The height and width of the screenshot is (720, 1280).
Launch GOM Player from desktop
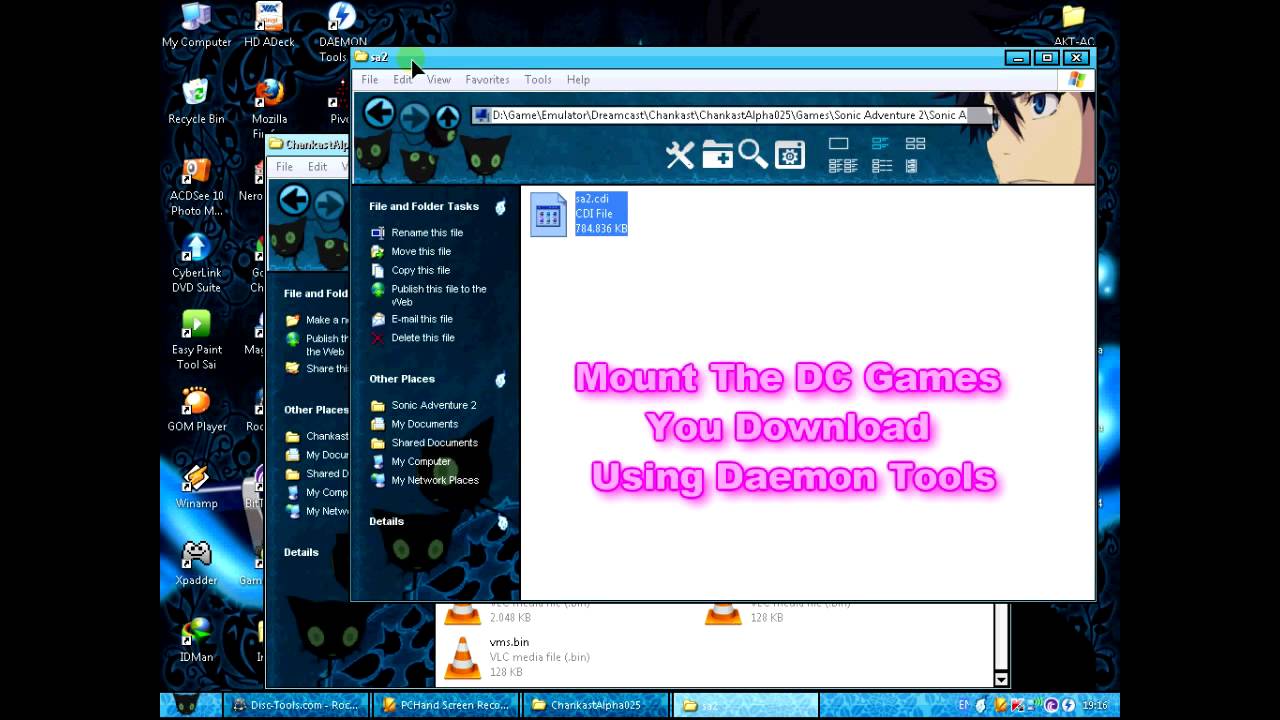point(196,410)
